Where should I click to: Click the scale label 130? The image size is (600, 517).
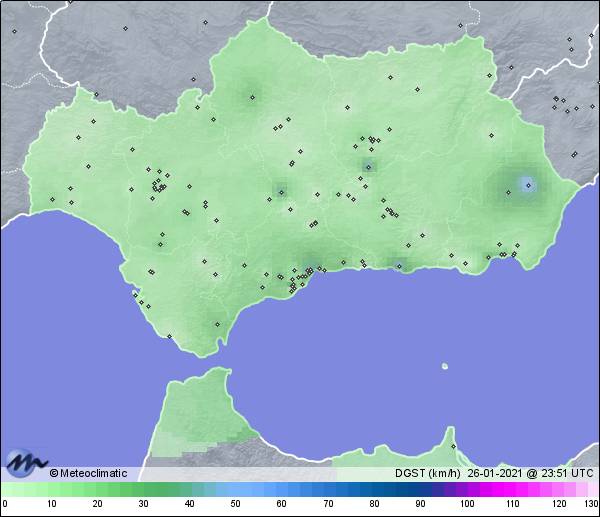[592, 504]
